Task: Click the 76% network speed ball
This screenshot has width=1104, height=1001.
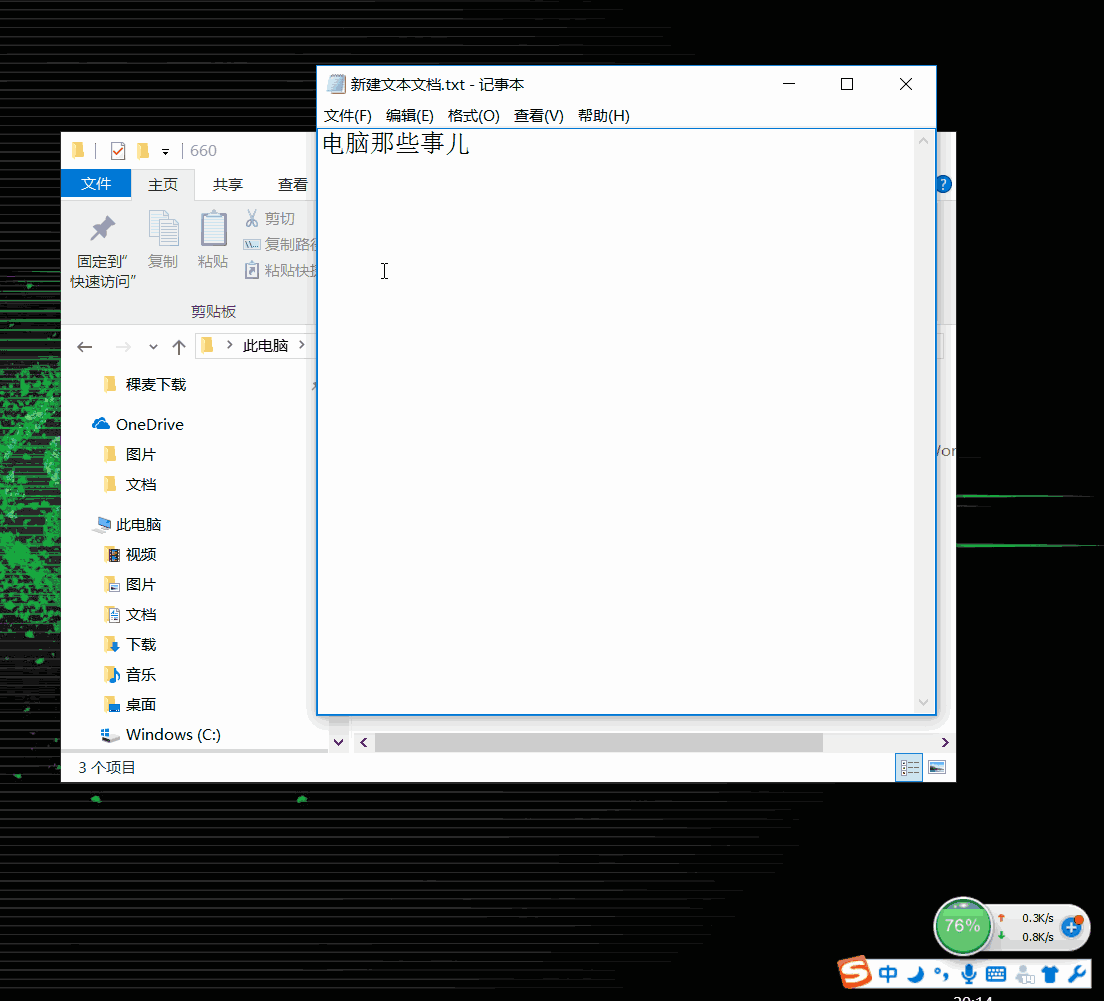Action: pyautogui.click(x=962, y=925)
